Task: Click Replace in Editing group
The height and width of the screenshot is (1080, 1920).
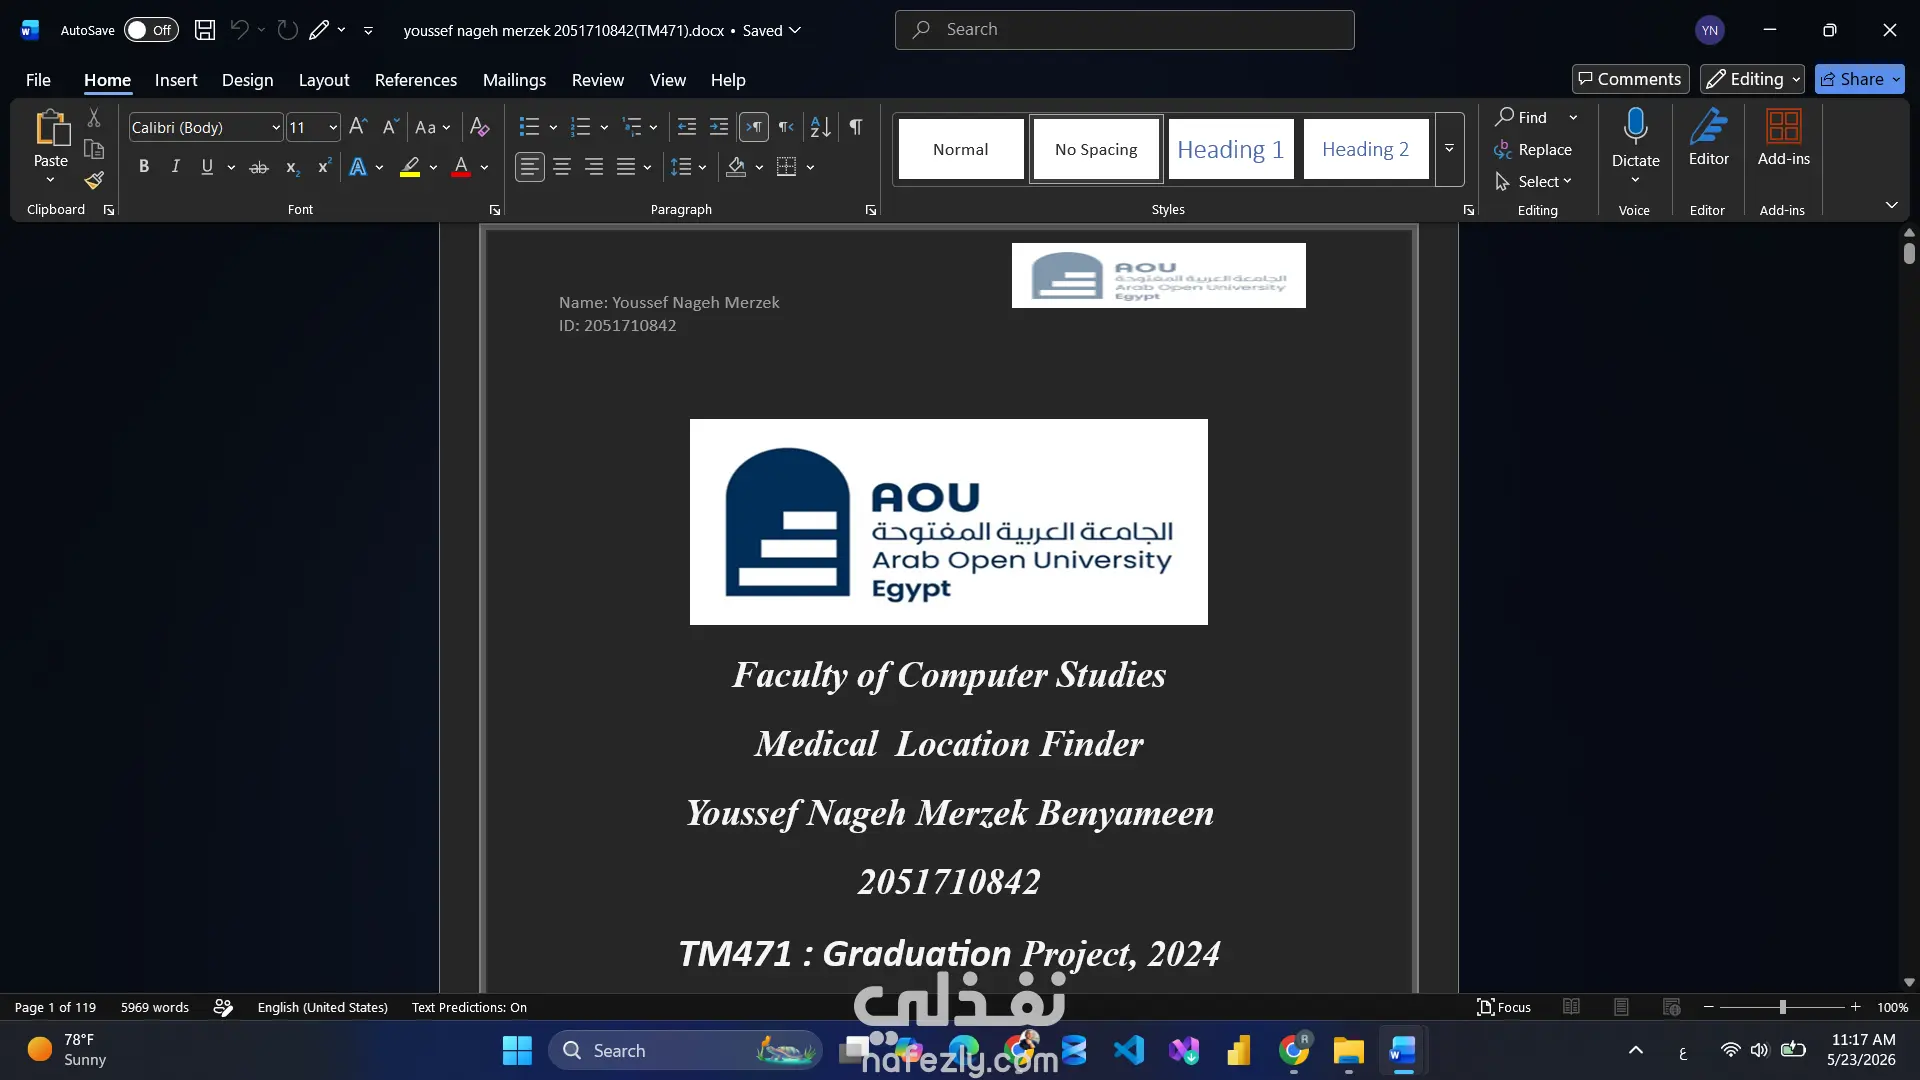Action: pos(1533,150)
